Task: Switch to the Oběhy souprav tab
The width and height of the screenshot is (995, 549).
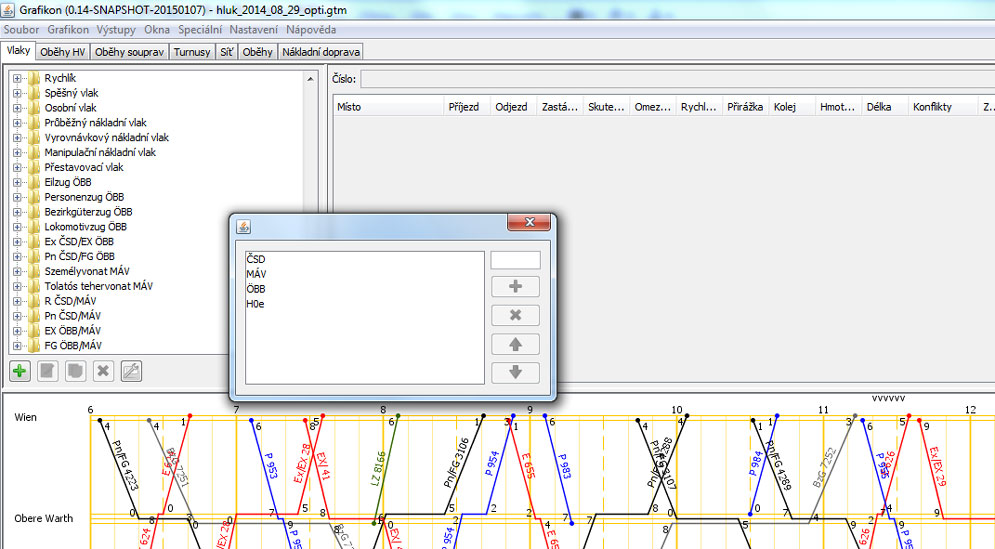Action: [129, 52]
